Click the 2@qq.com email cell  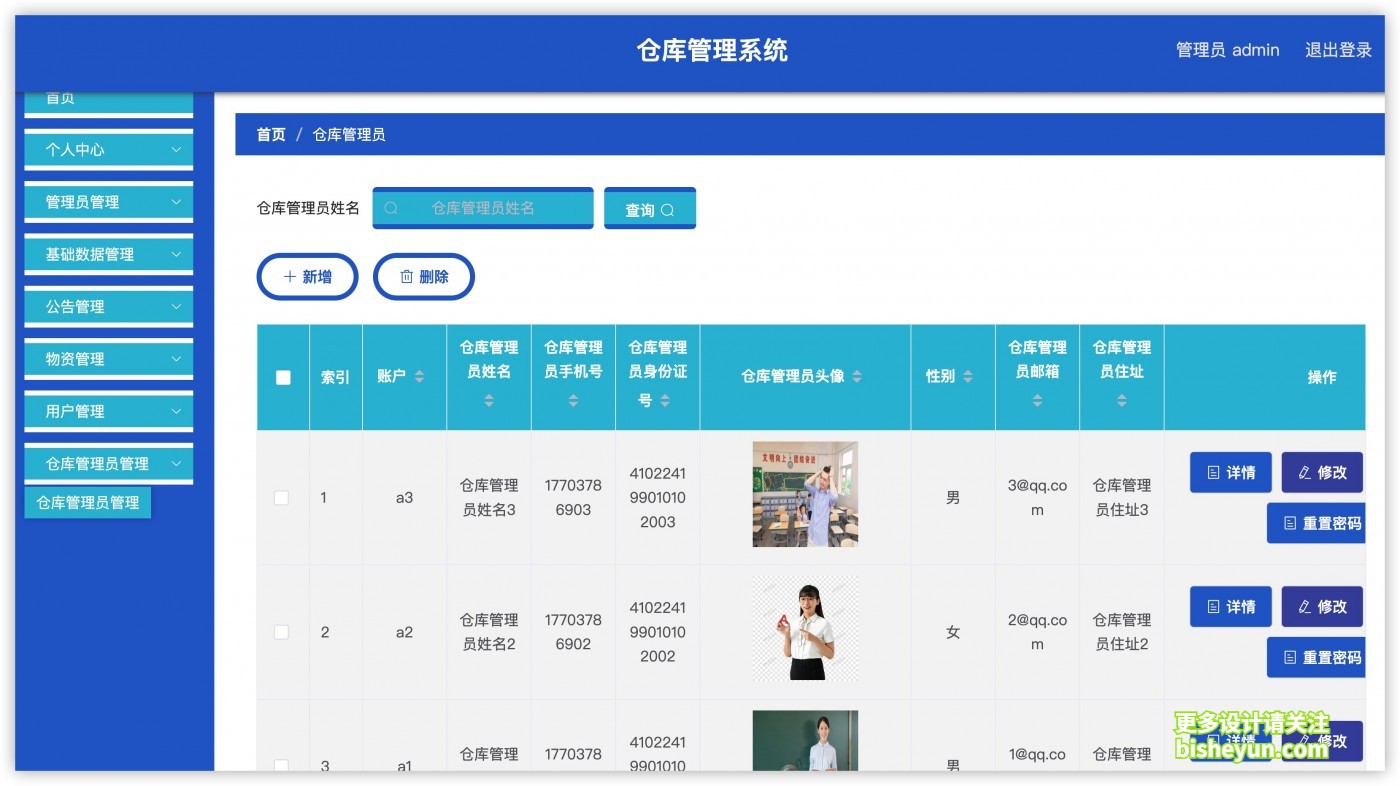coord(1037,632)
